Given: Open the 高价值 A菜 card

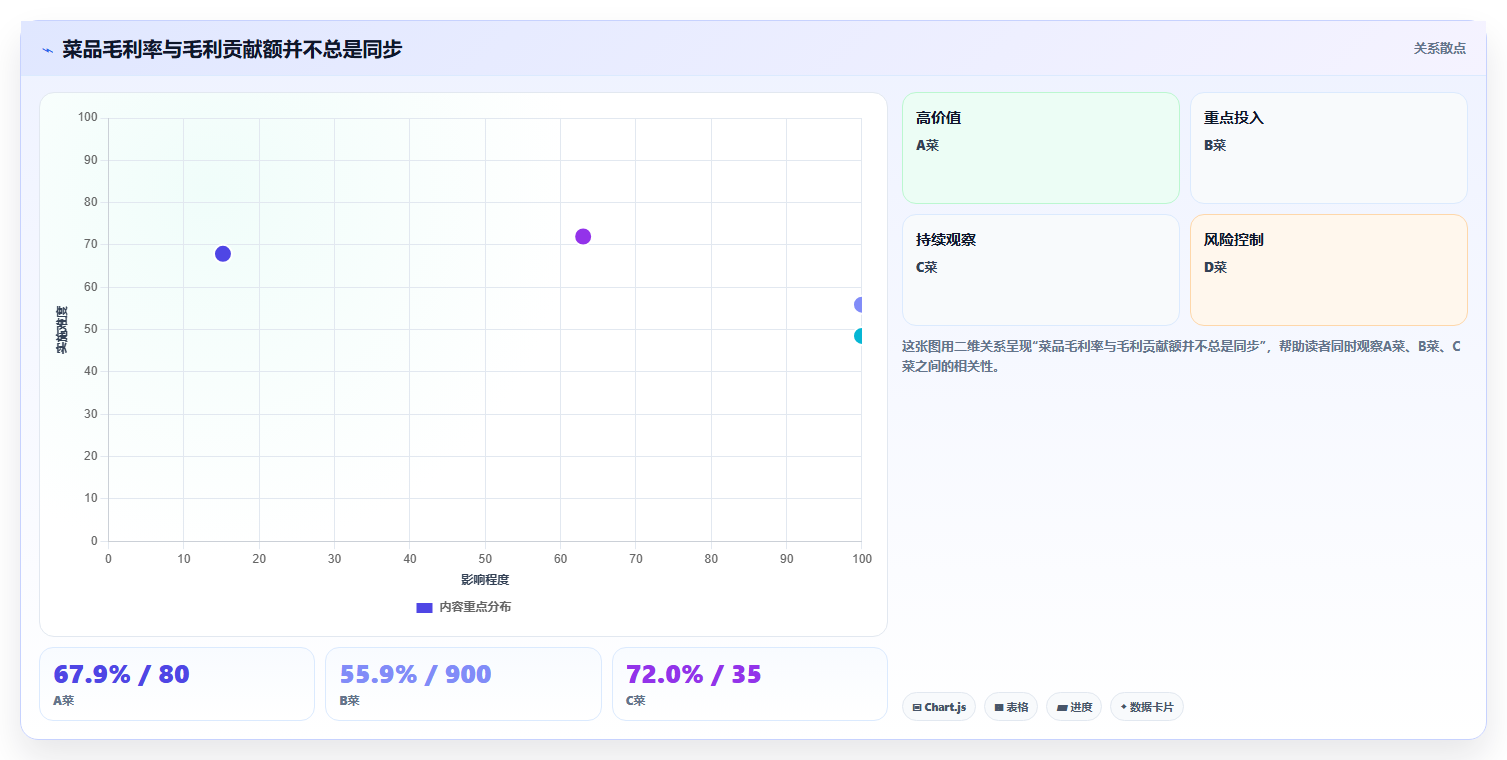Looking at the screenshot, I should [1041, 148].
